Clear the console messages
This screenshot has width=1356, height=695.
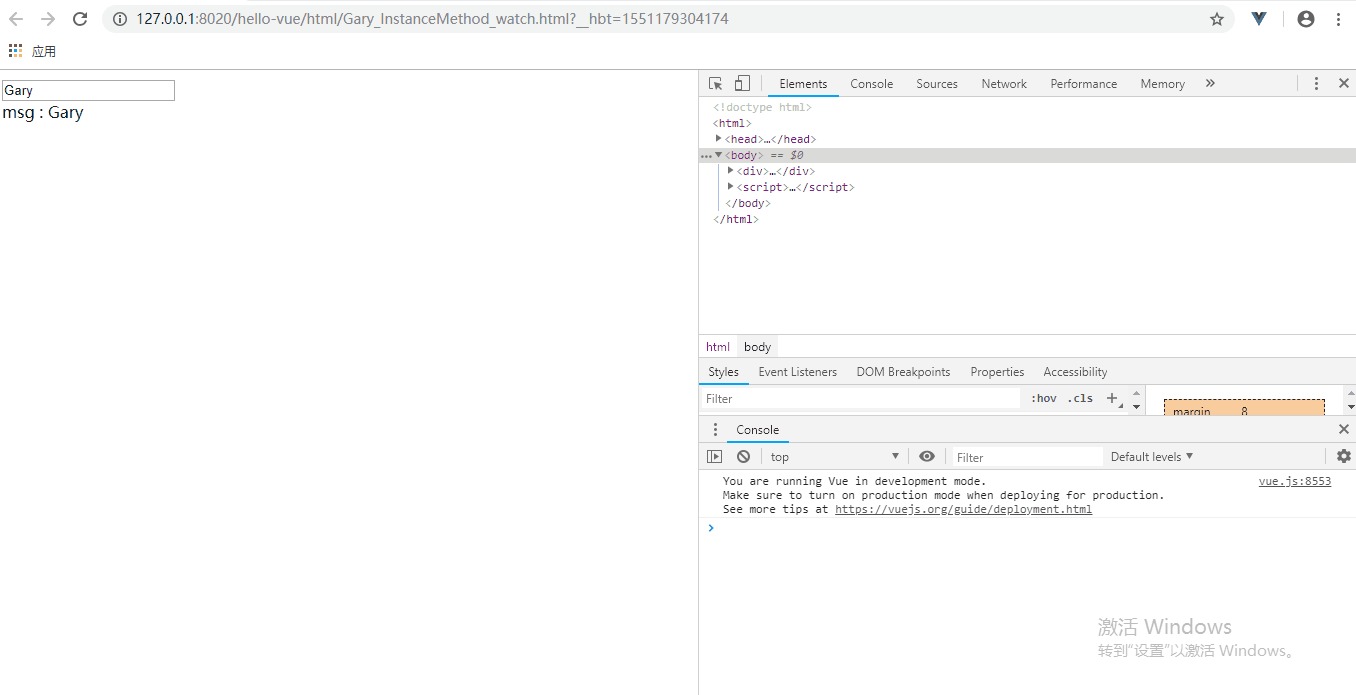coord(743,456)
